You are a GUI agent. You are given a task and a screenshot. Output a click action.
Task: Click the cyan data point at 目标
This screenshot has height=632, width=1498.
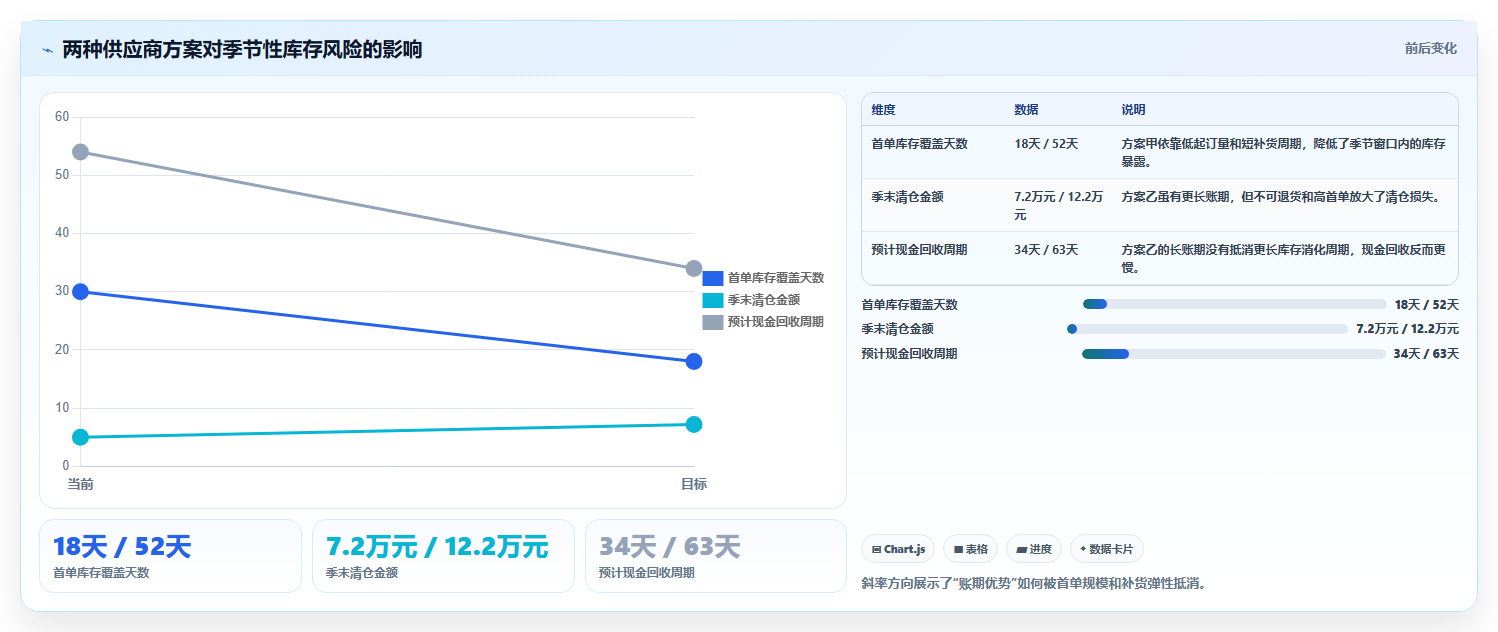pyautogui.click(x=694, y=424)
